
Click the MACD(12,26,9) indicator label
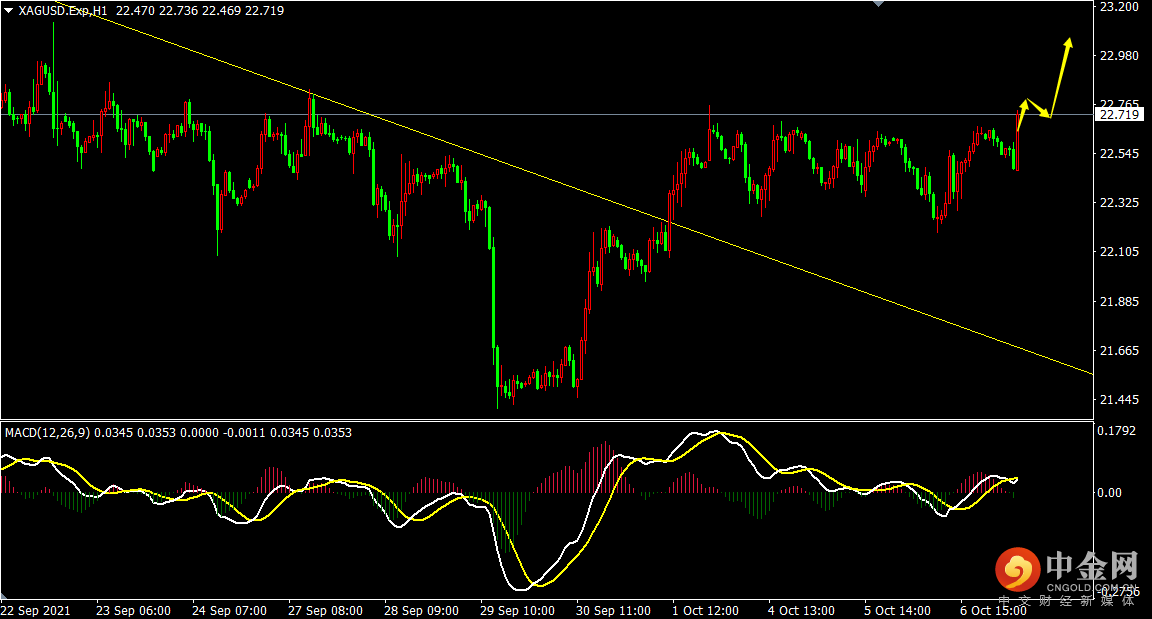[x=48, y=432]
